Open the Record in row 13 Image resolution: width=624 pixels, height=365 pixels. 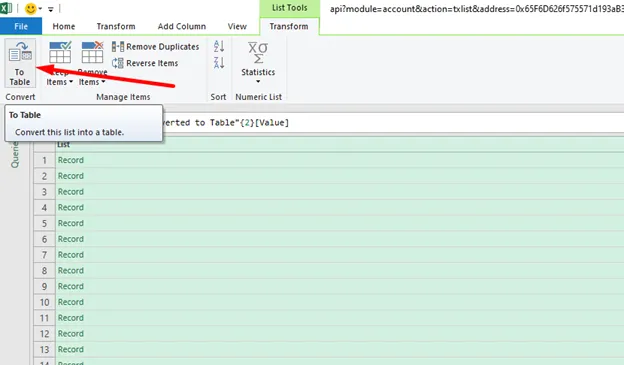tap(70, 349)
